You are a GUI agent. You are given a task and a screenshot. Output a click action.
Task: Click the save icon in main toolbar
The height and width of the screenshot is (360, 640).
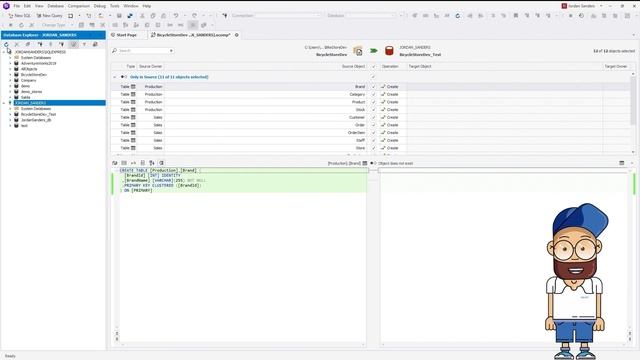click(x=119, y=16)
